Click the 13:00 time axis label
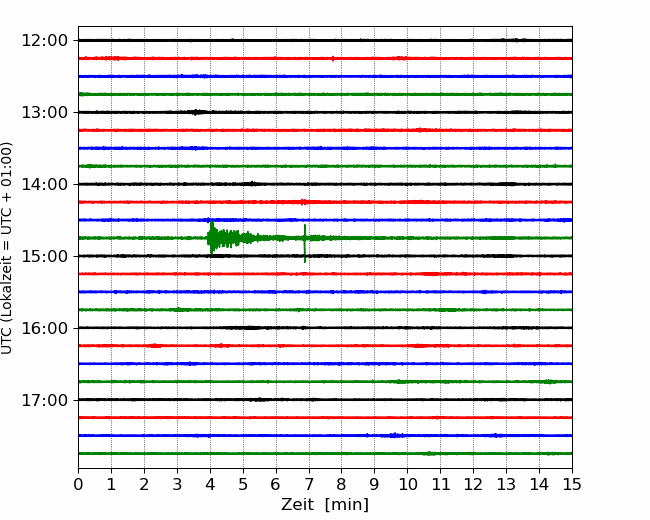This screenshot has height=520, width=650. click(x=44, y=112)
